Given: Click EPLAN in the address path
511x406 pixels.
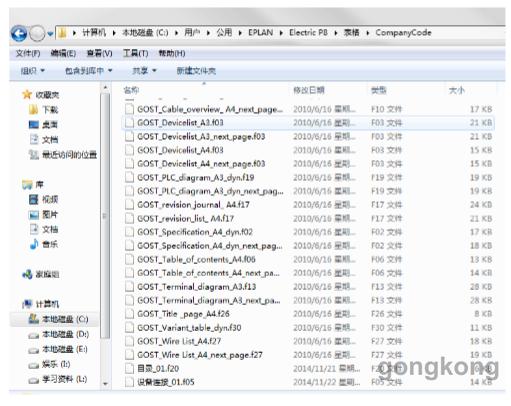Looking at the screenshot, I should coord(260,33).
